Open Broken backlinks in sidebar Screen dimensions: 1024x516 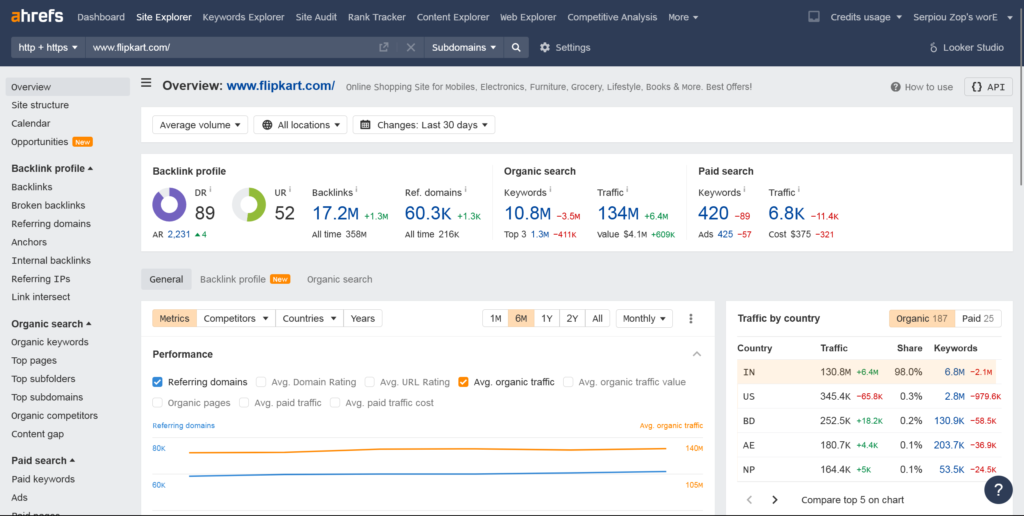tap(48, 205)
